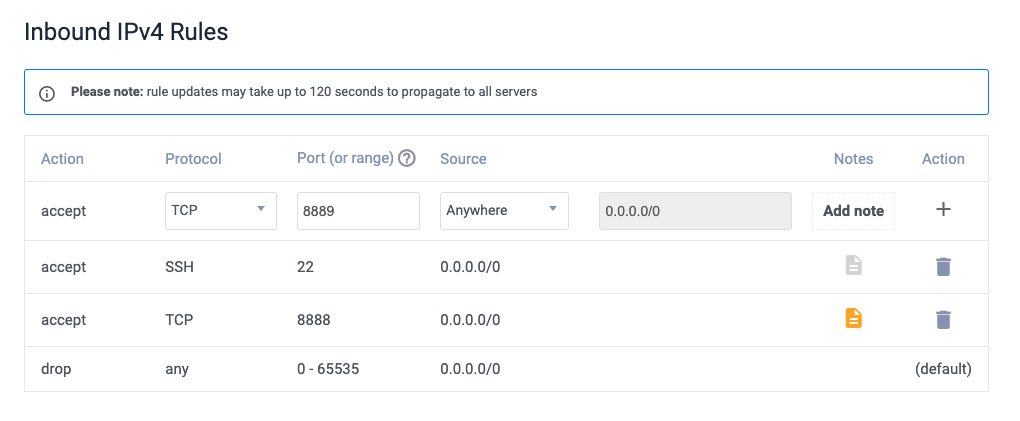Open the orange note icon for port 8888
1020x421 pixels.
pyautogui.click(x=853, y=319)
